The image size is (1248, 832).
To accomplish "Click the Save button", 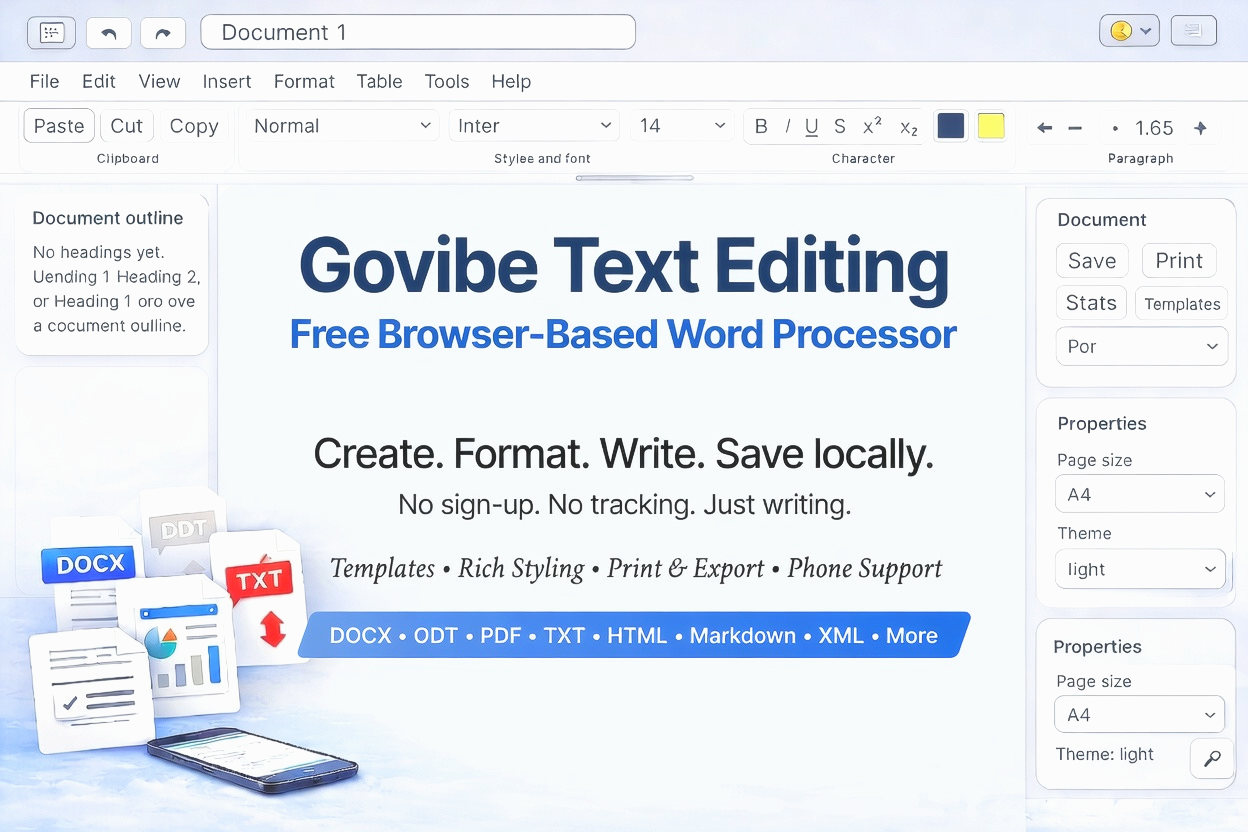I will click(x=1092, y=261).
